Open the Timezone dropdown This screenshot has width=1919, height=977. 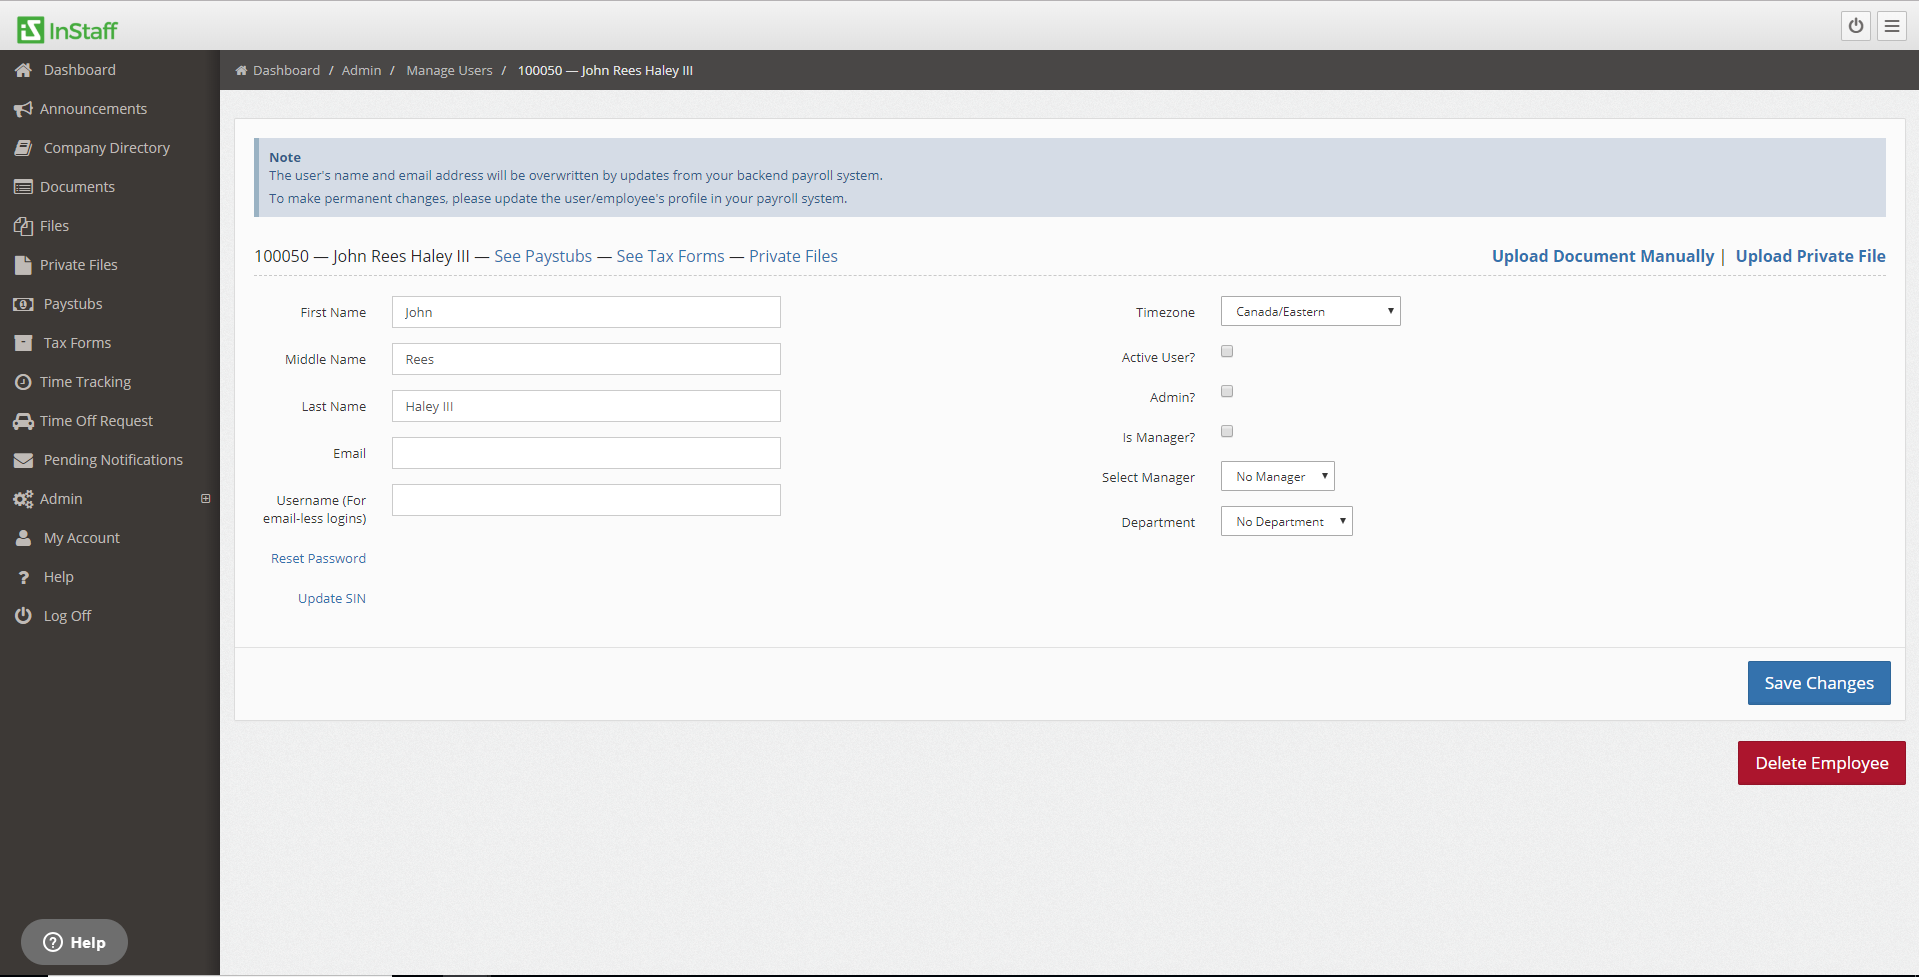click(x=1309, y=311)
